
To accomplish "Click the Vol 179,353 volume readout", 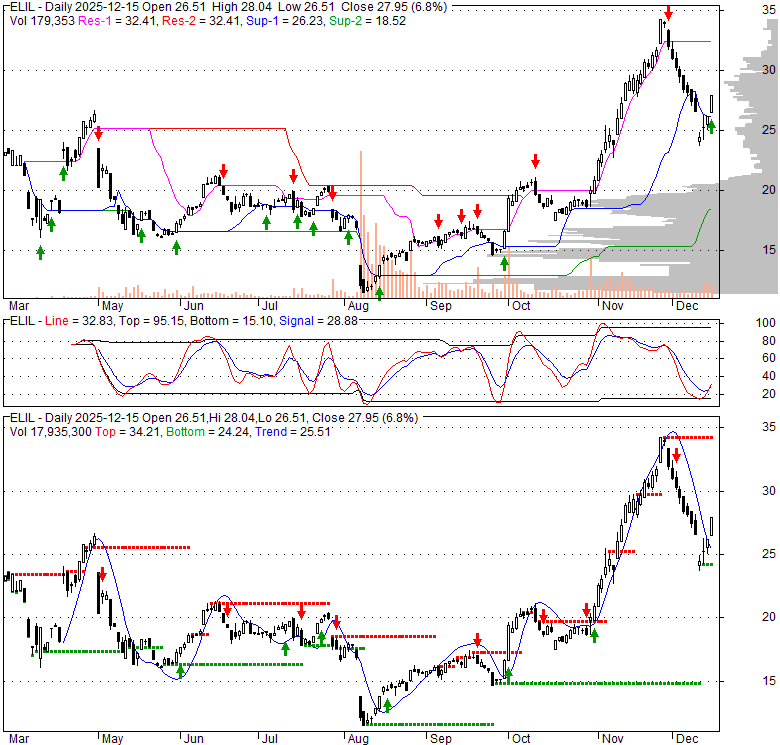I will 42,21.
